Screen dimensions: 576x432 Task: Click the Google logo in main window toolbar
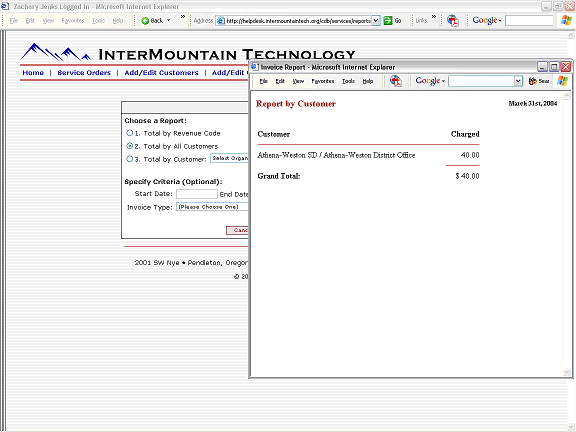point(486,20)
